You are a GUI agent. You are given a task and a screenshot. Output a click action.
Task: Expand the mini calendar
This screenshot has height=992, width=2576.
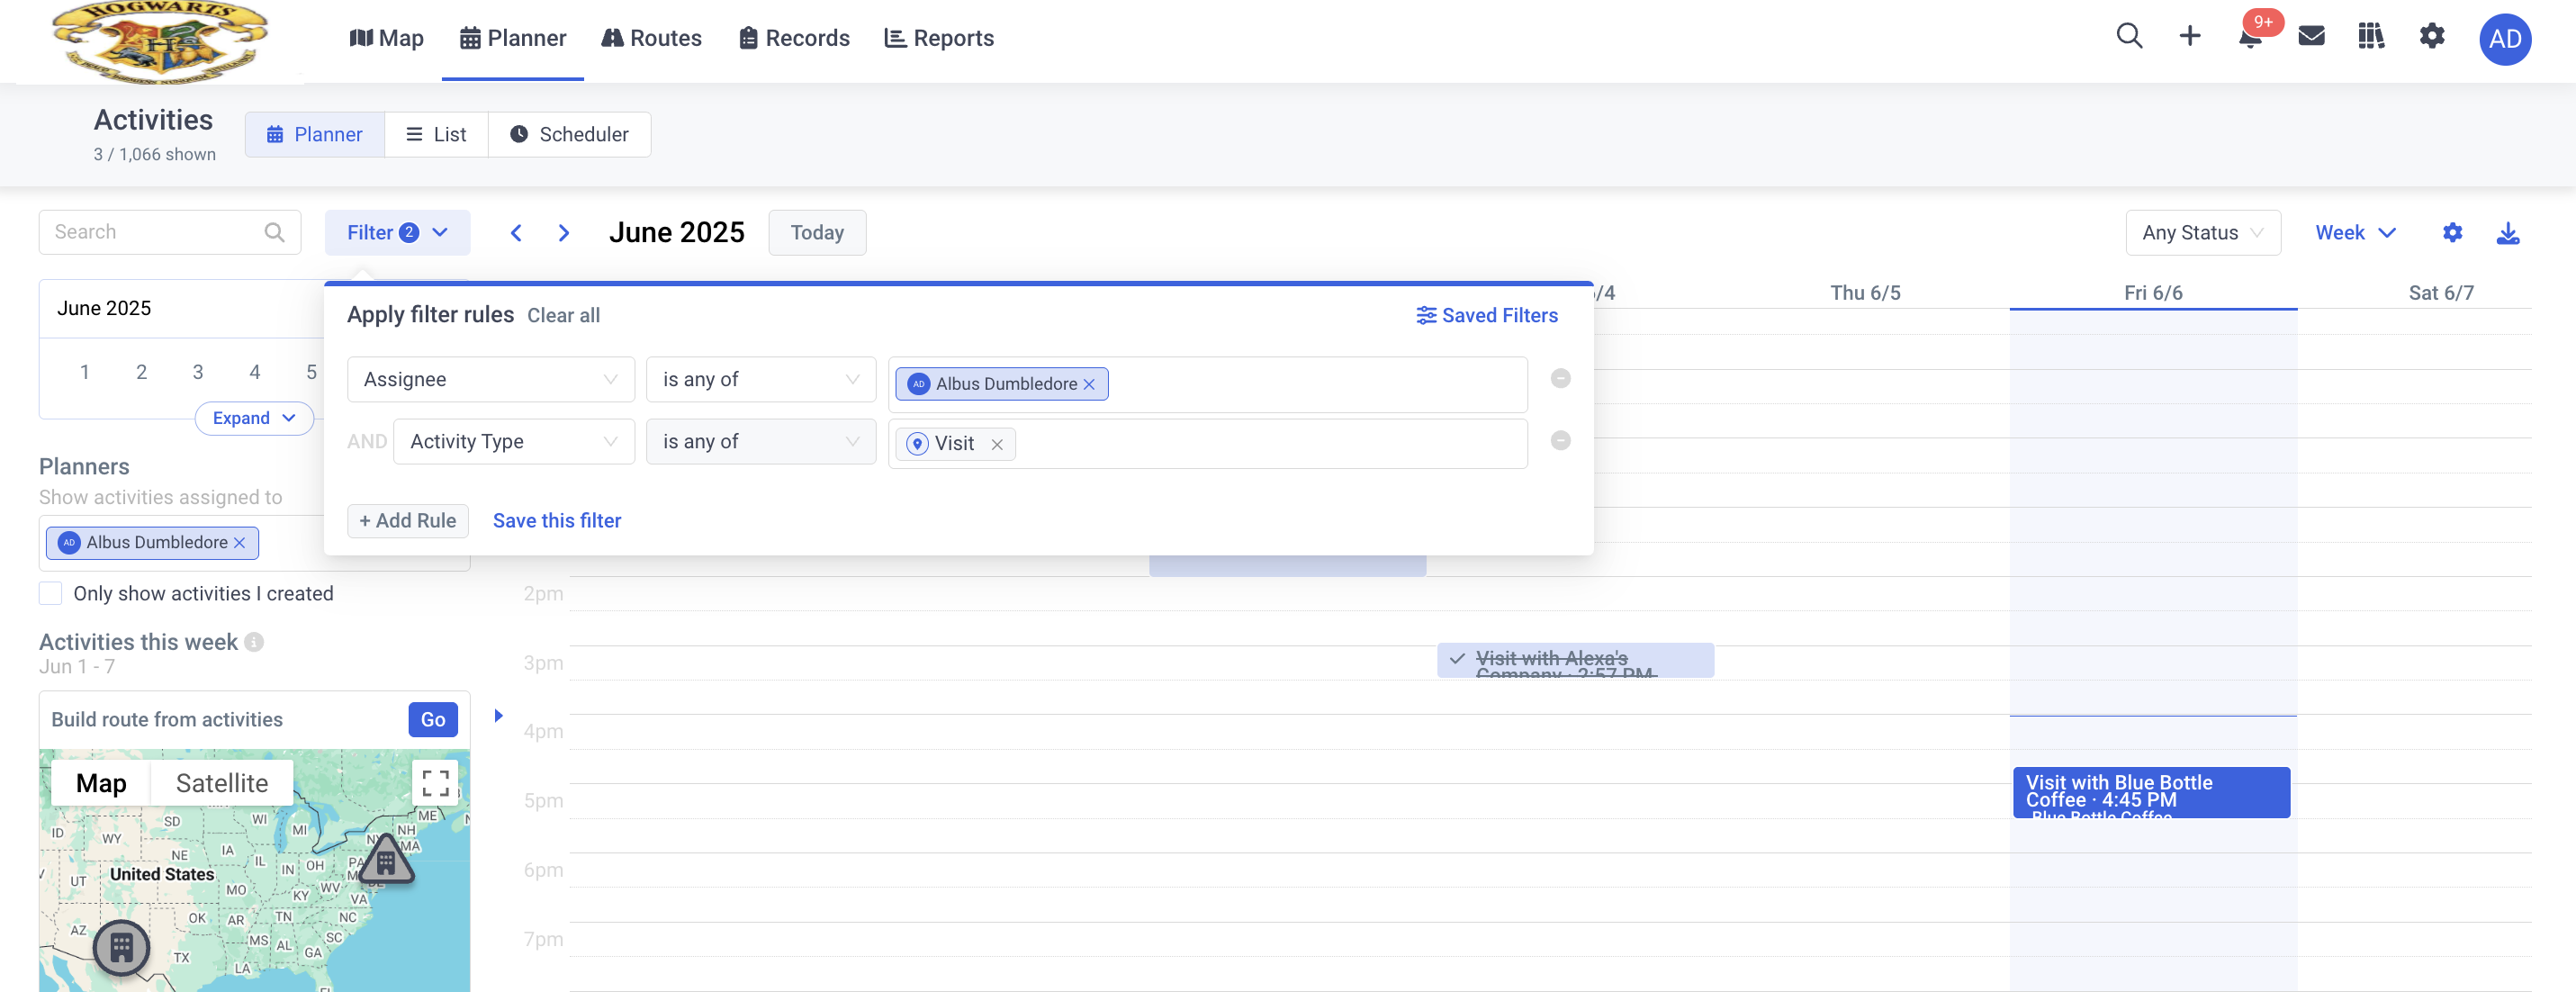254,418
